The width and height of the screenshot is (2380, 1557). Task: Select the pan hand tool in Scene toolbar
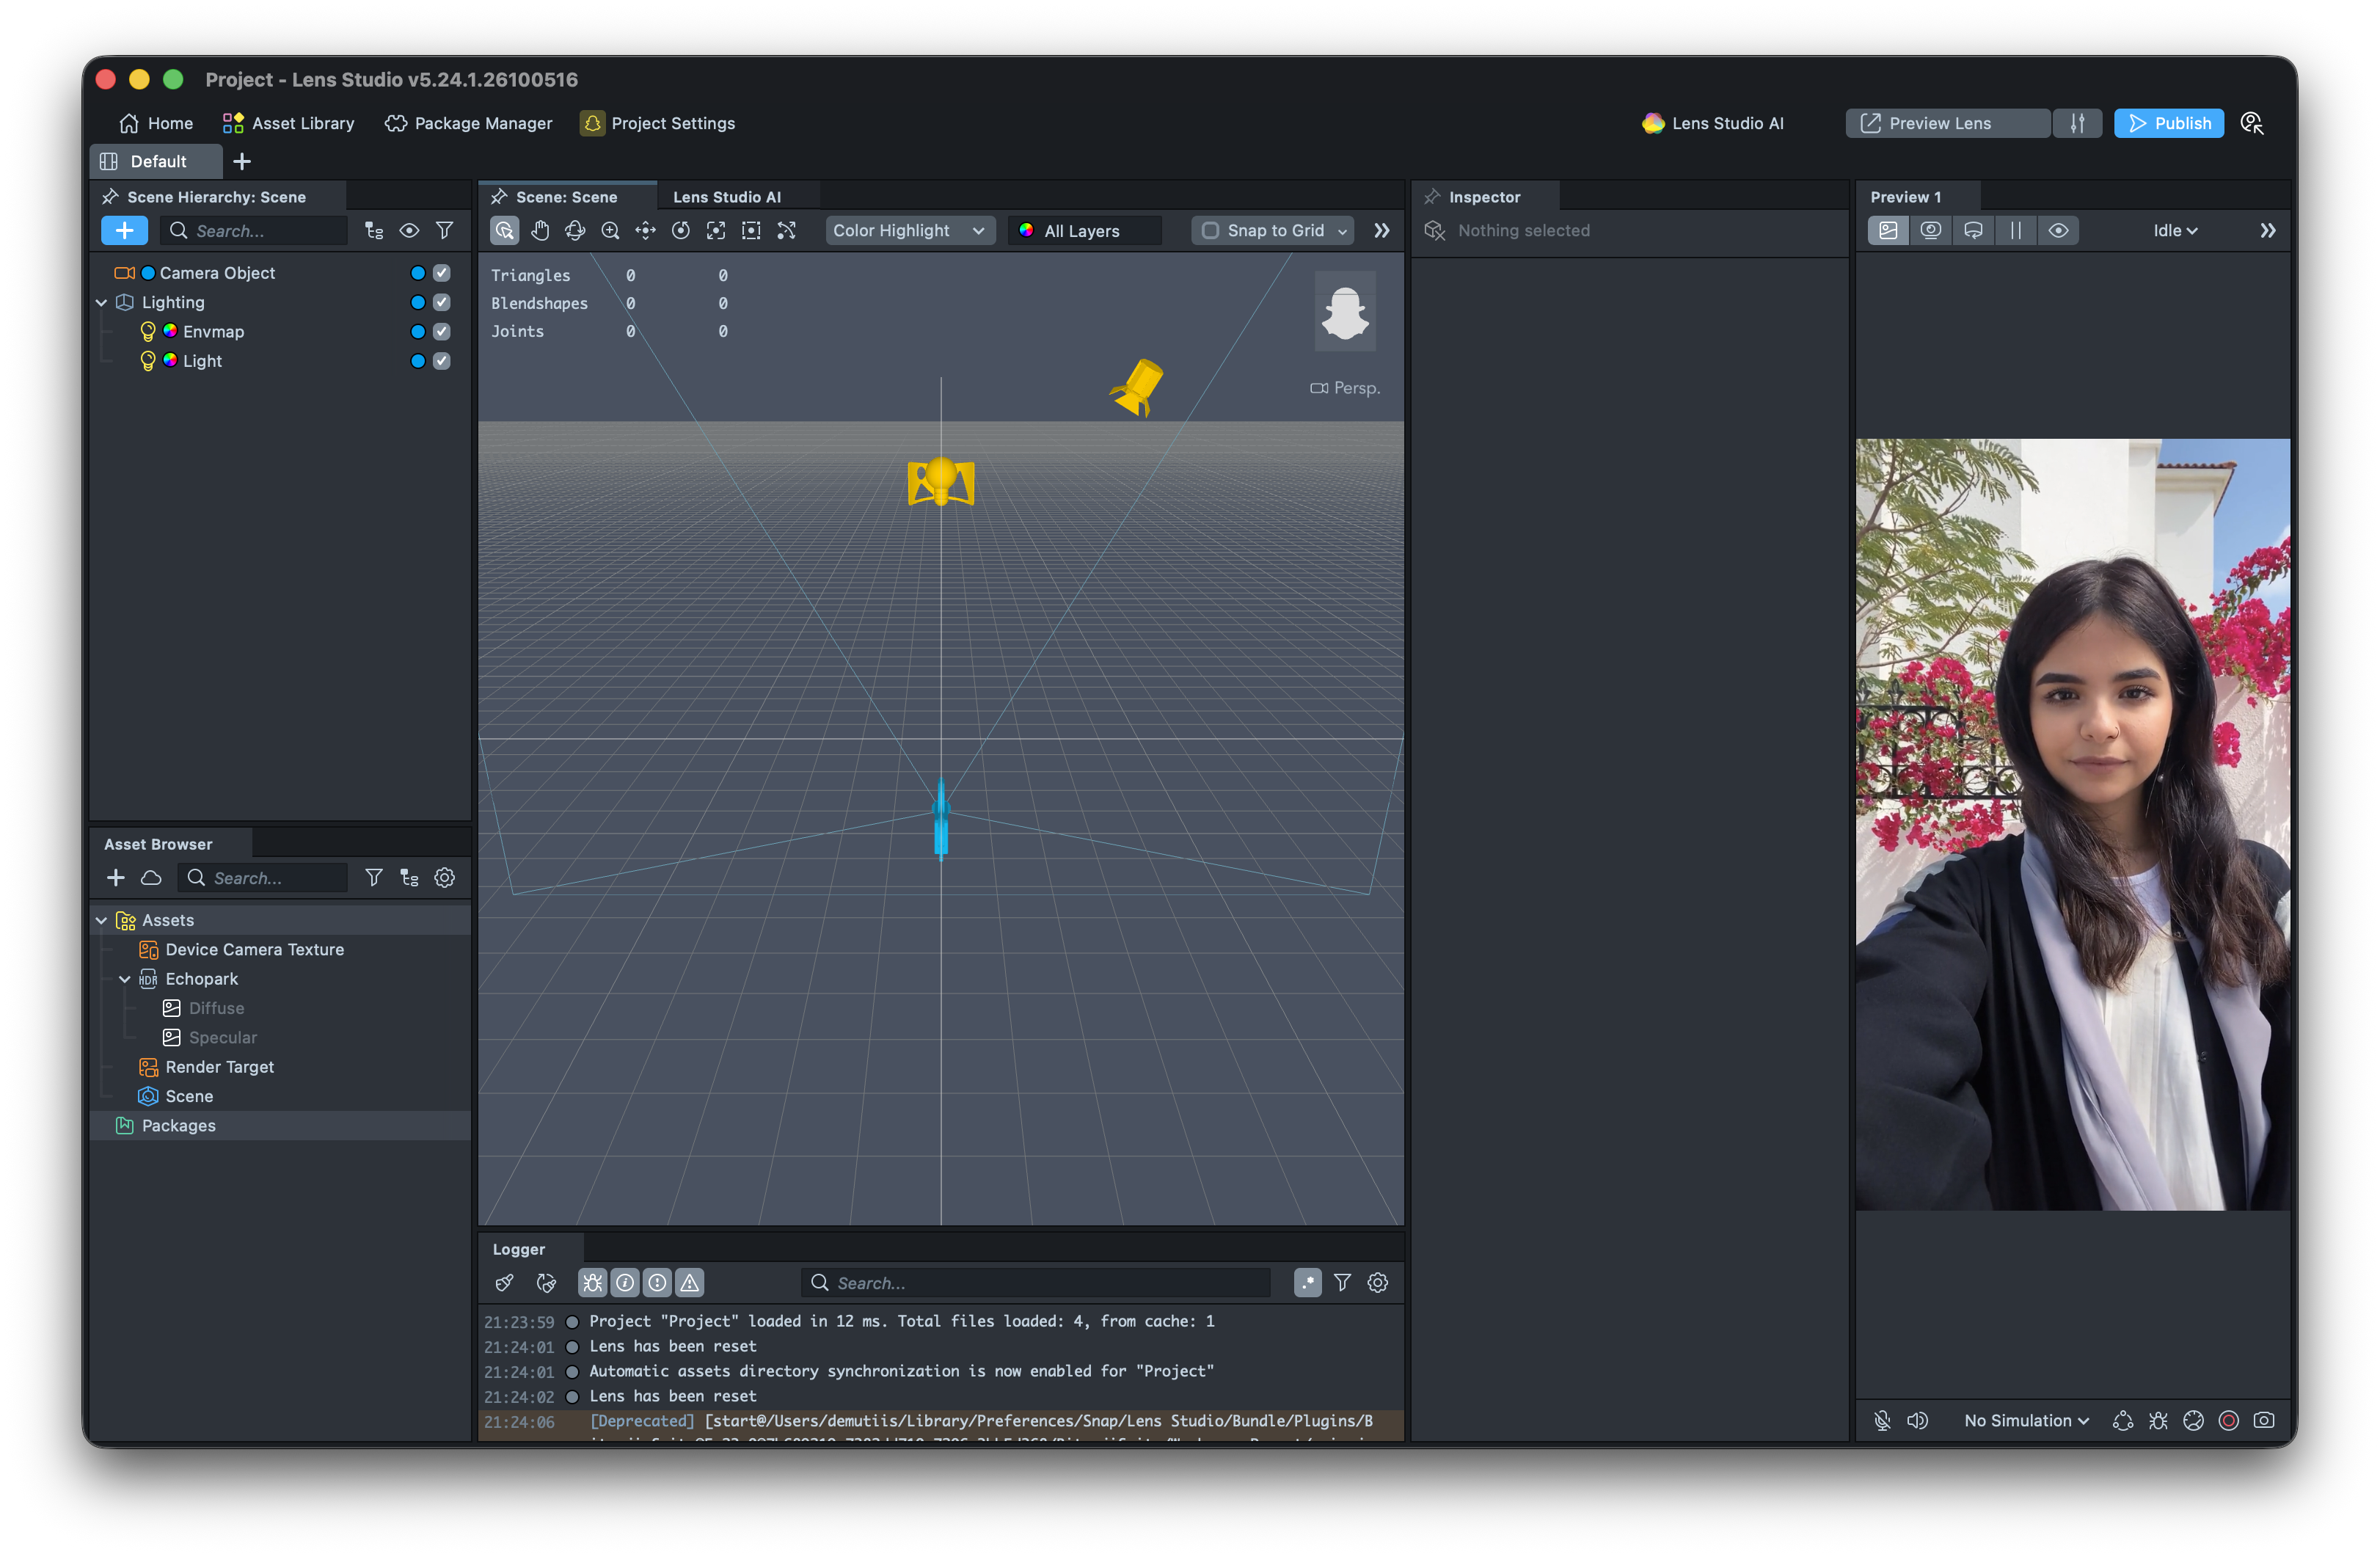tap(540, 231)
